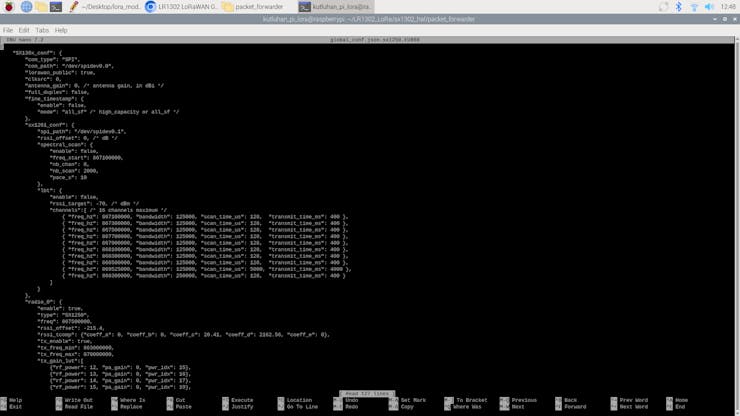Place cursor on the "rssi_target": -70 line
Image resolution: width=740 pixels, height=416 pixels.
[x=94, y=204]
